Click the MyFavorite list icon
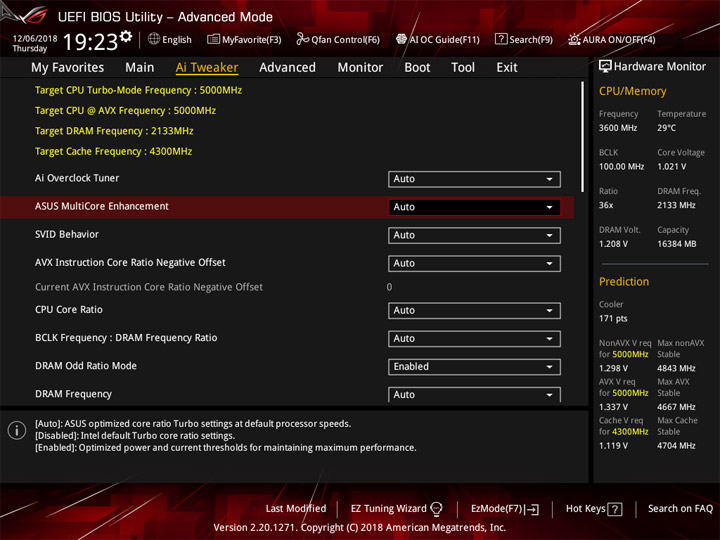The height and width of the screenshot is (540, 720). (x=213, y=39)
